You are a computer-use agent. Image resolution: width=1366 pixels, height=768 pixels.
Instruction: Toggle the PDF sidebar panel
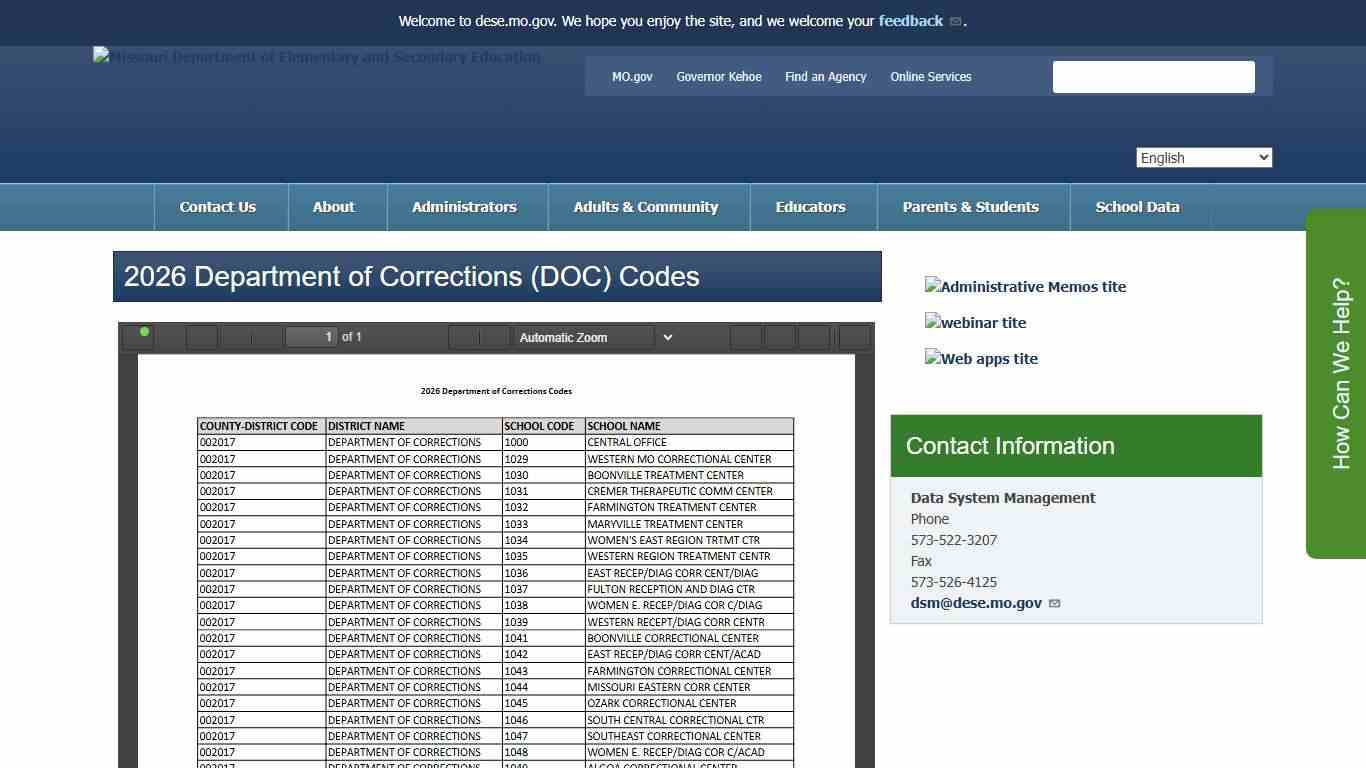click(144, 337)
